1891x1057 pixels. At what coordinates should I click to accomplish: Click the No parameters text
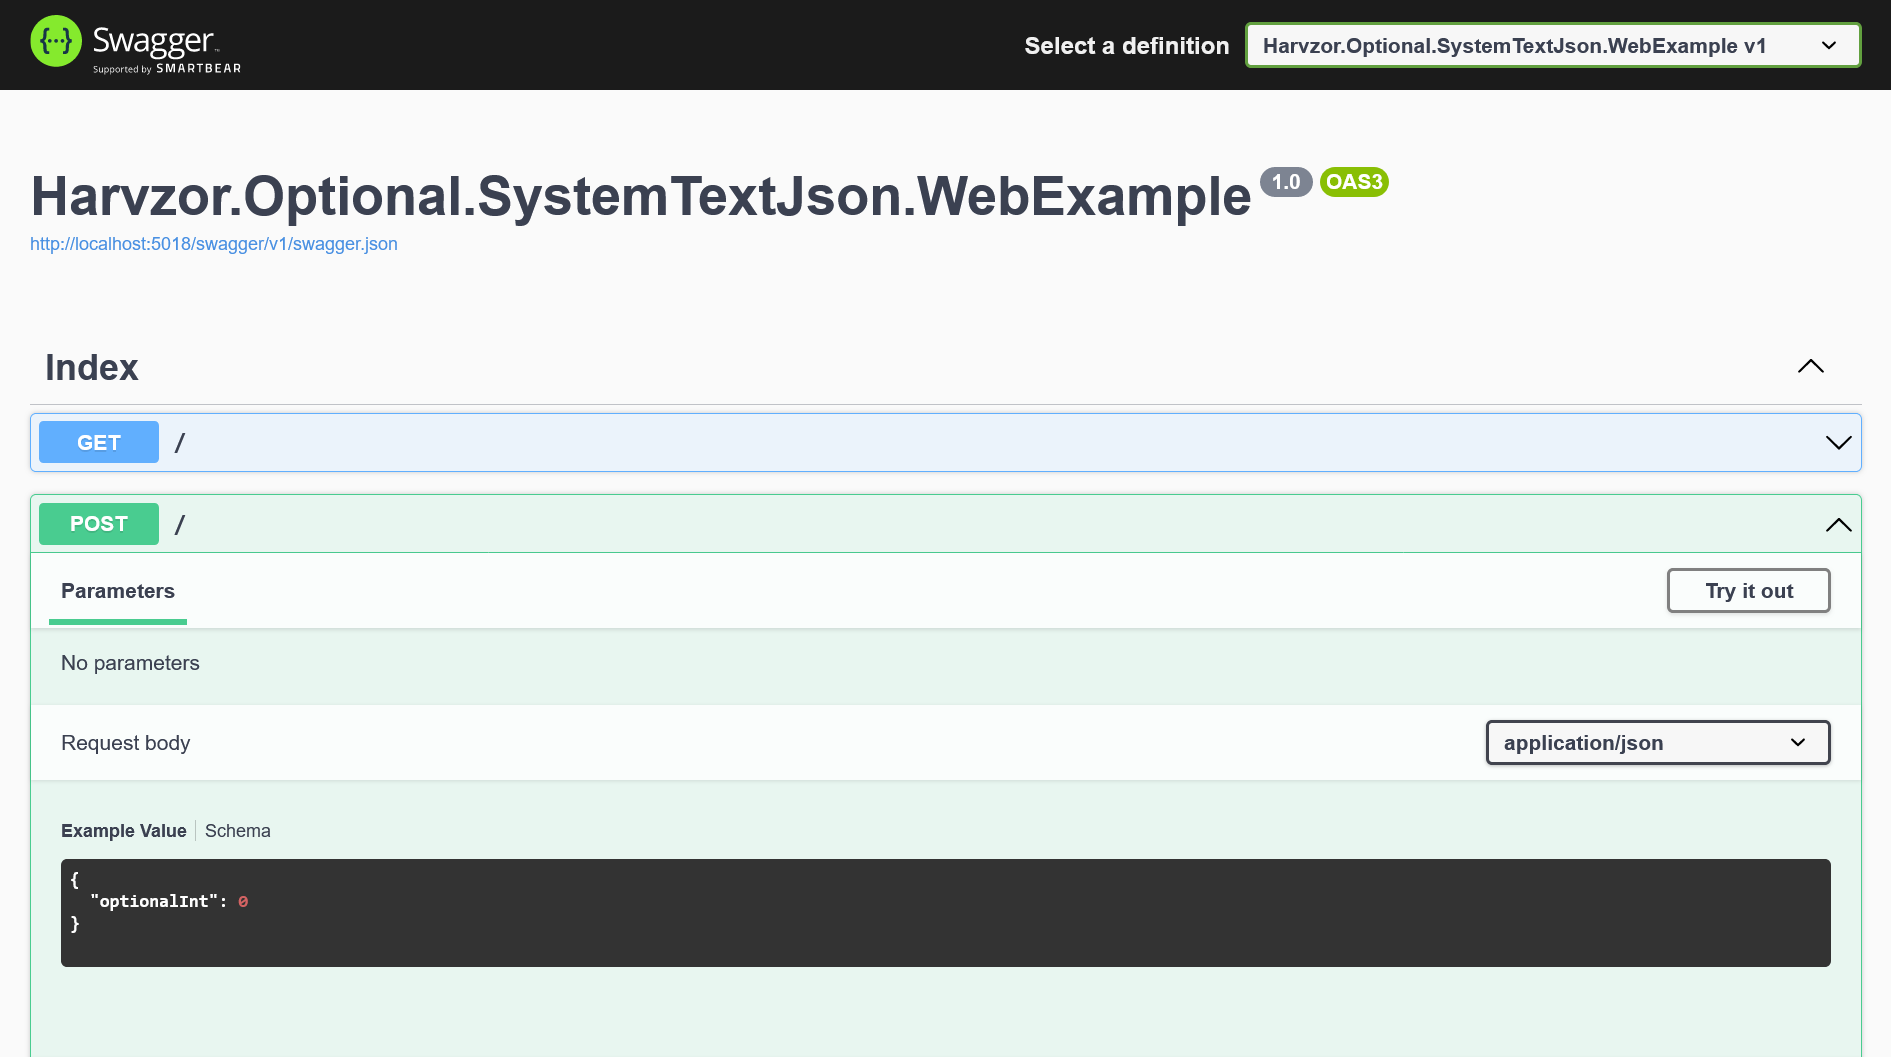point(130,663)
